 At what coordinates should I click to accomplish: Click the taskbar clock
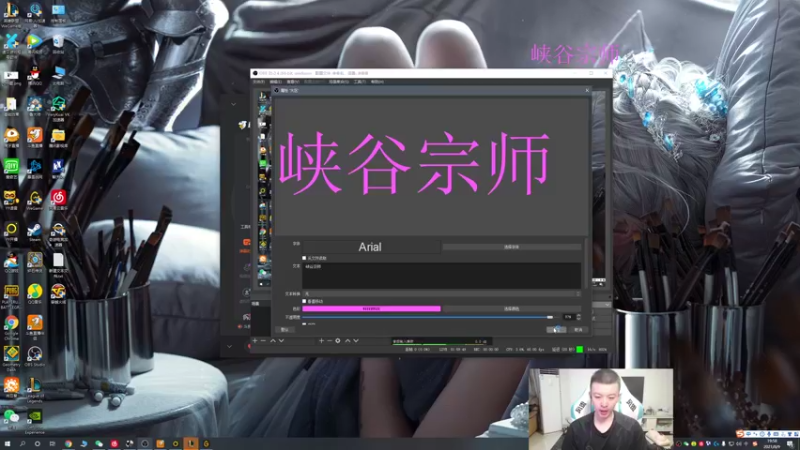(x=772, y=444)
